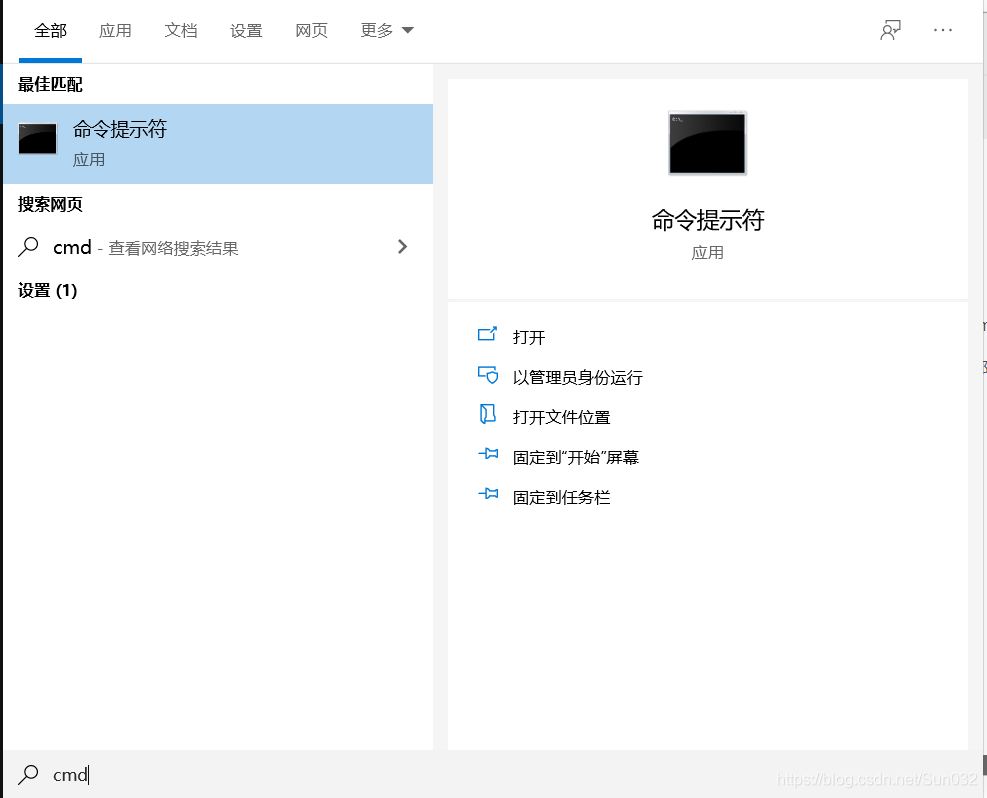
Task: Click the 以管理员身份运行 shield icon
Action: pyautogui.click(x=489, y=376)
